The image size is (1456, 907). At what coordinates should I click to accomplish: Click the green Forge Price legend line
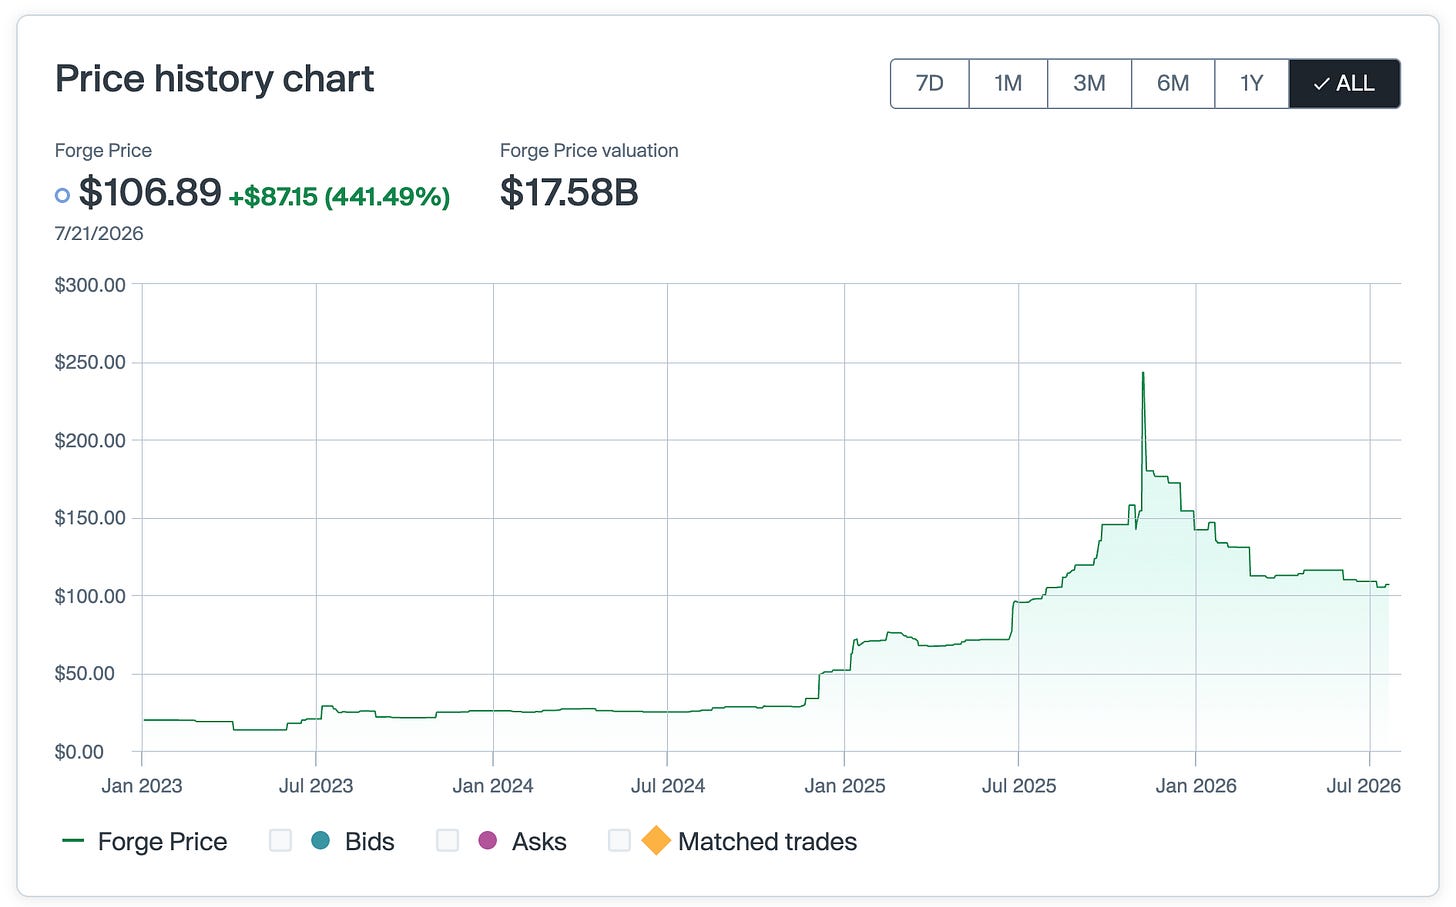(73, 841)
